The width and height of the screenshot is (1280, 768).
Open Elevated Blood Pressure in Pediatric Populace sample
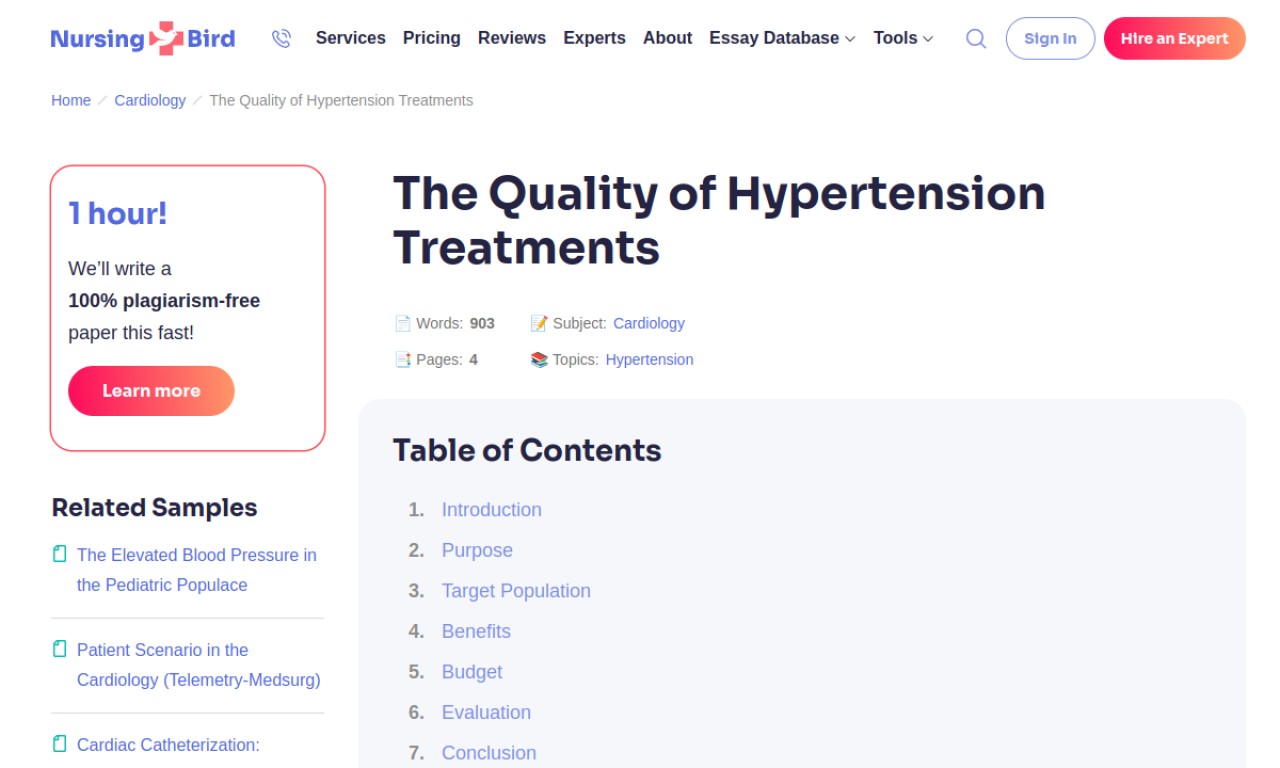(197, 570)
